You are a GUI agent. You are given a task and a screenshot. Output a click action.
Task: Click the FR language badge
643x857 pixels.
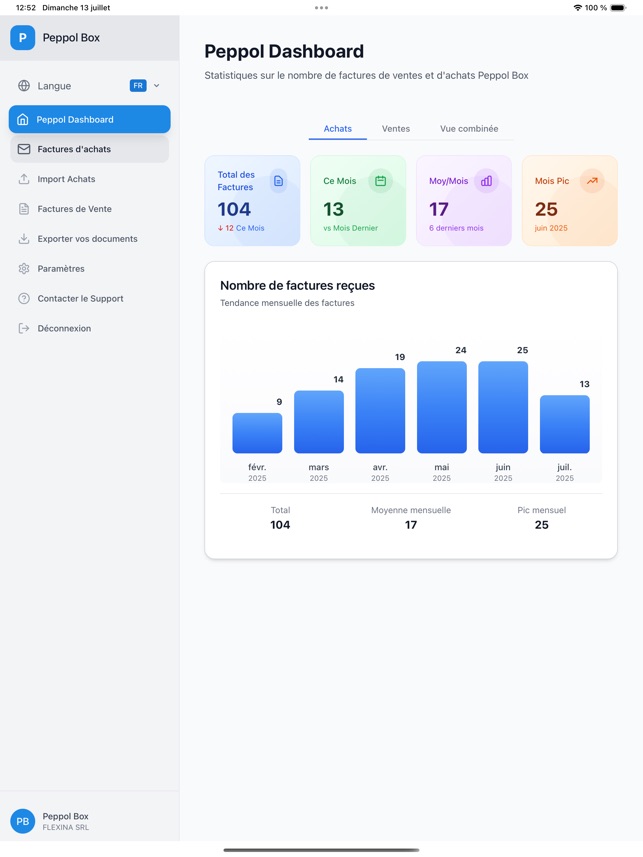(x=138, y=86)
